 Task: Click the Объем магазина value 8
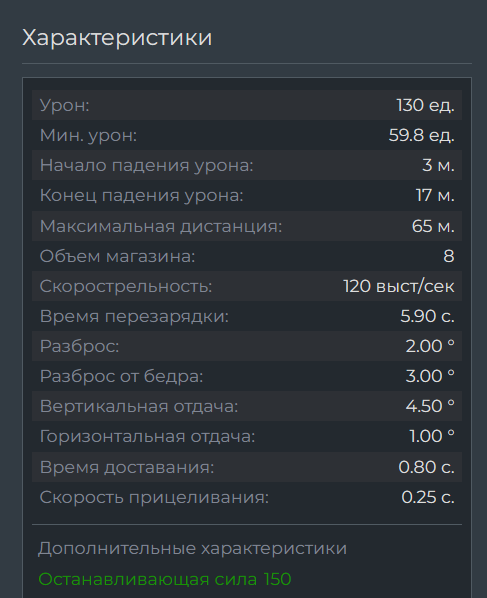449,256
